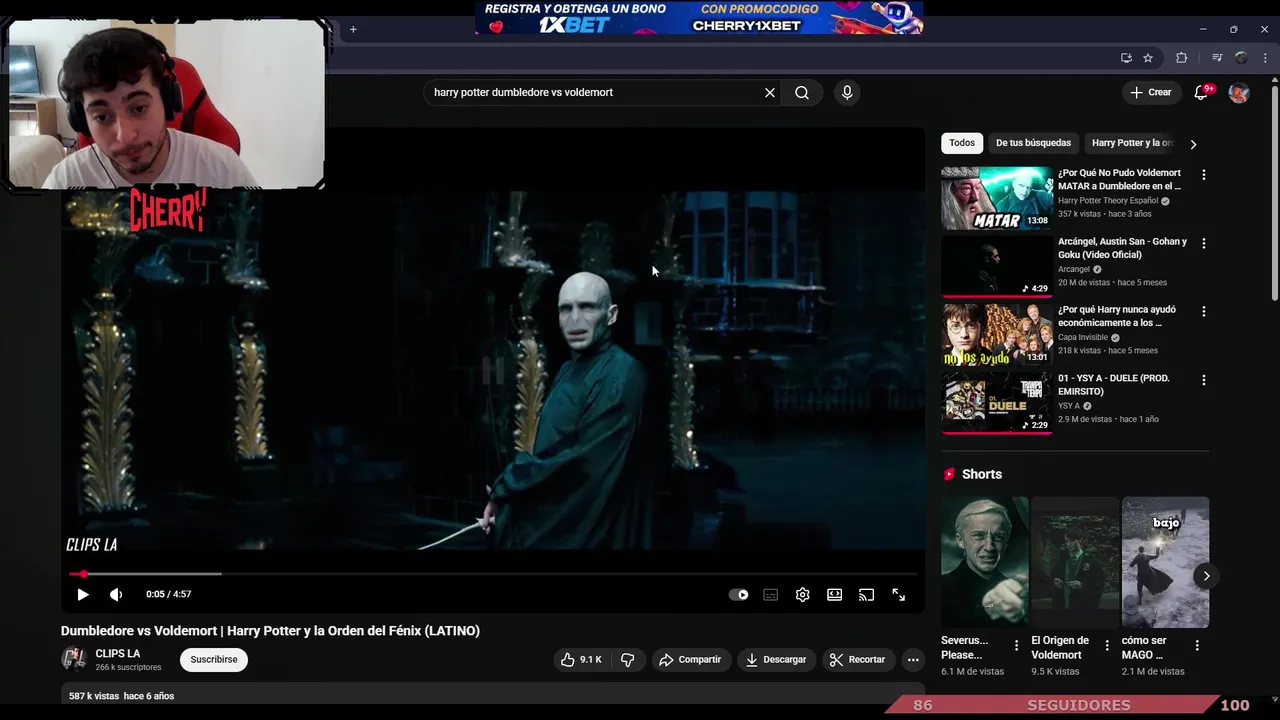The height and width of the screenshot is (720, 1280).
Task: Open the CLIPS LA channel avatar
Action: tap(74, 659)
